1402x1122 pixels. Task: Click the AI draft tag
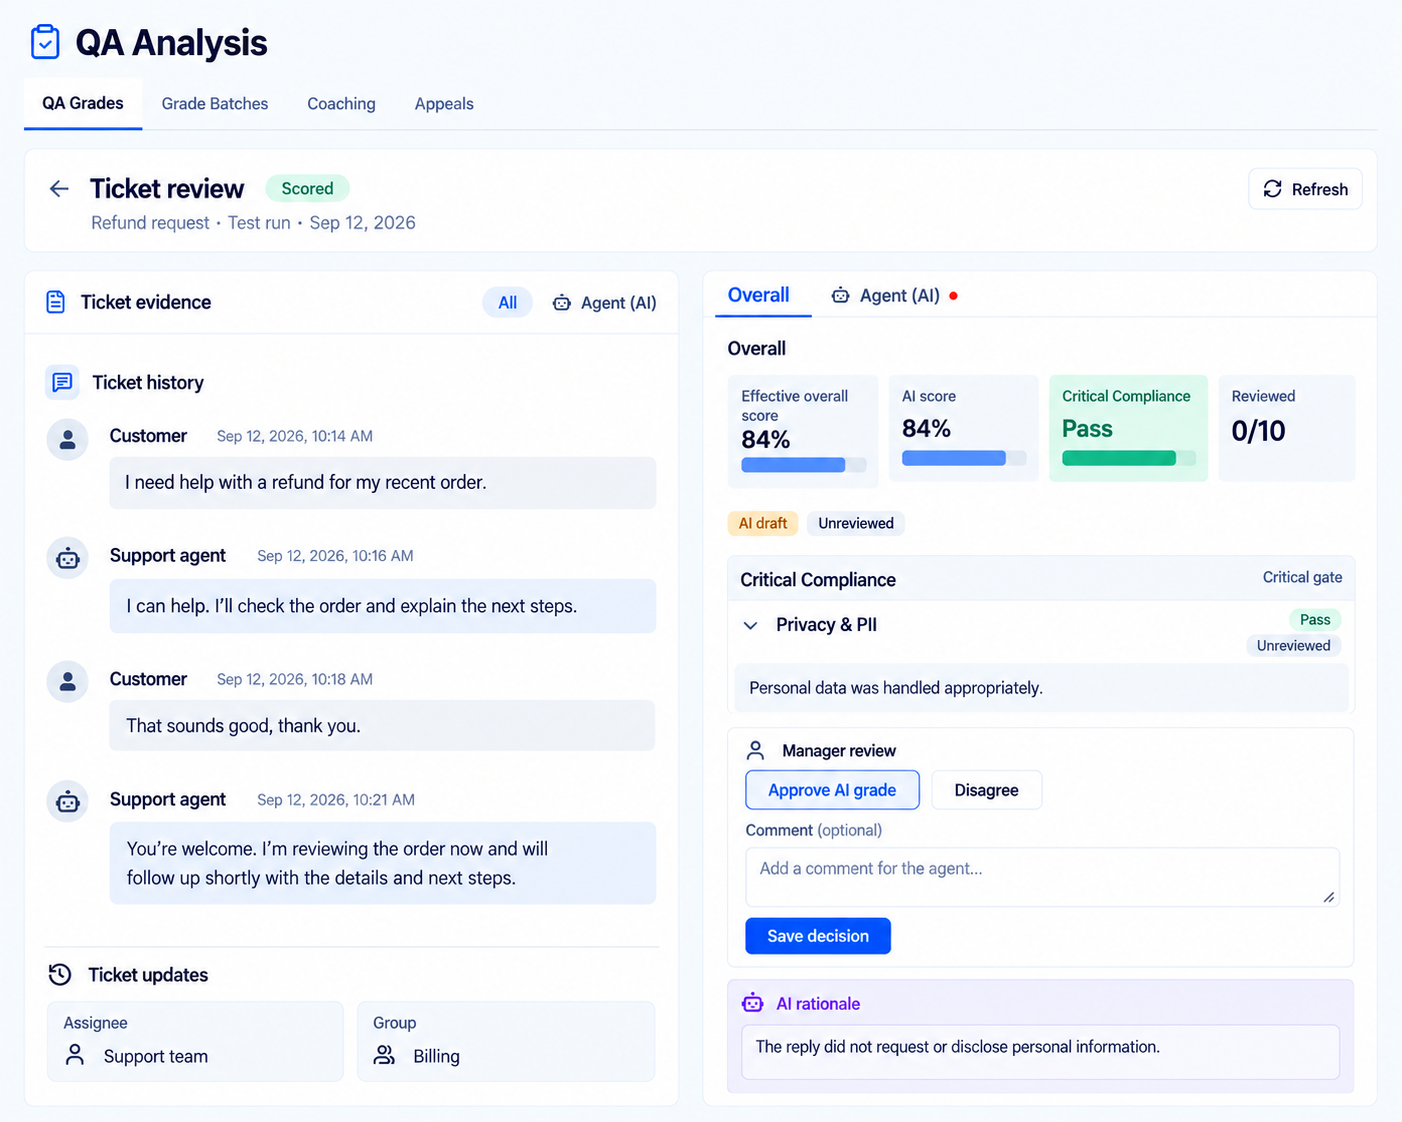[x=763, y=523]
